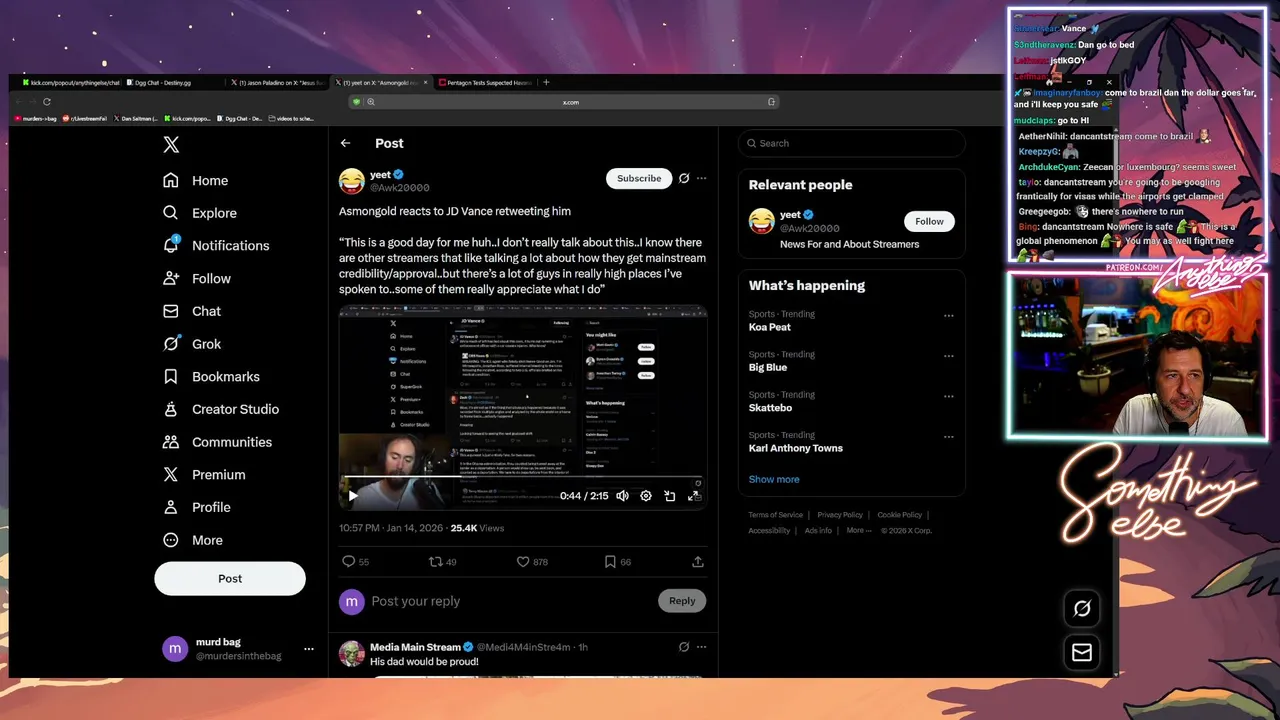
Task: Open Explore in the sidebar
Action: (x=200, y=213)
